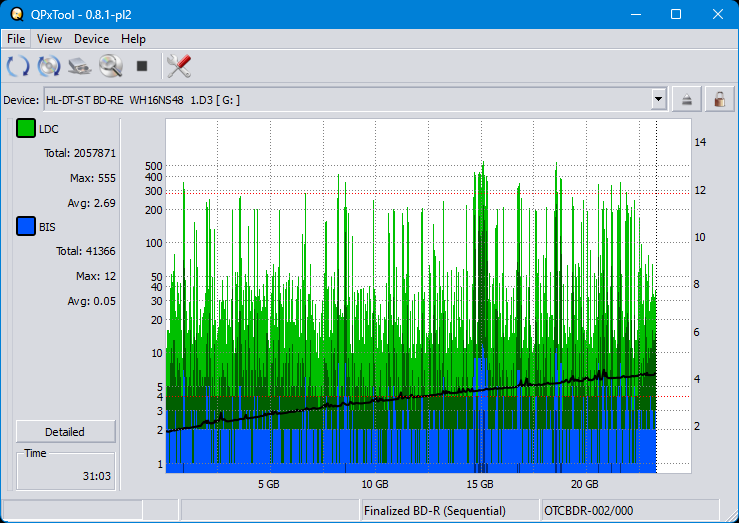Click the rescan devices refresh icon
Screen dimensions: 739x523
pyautogui.click(x=18, y=65)
